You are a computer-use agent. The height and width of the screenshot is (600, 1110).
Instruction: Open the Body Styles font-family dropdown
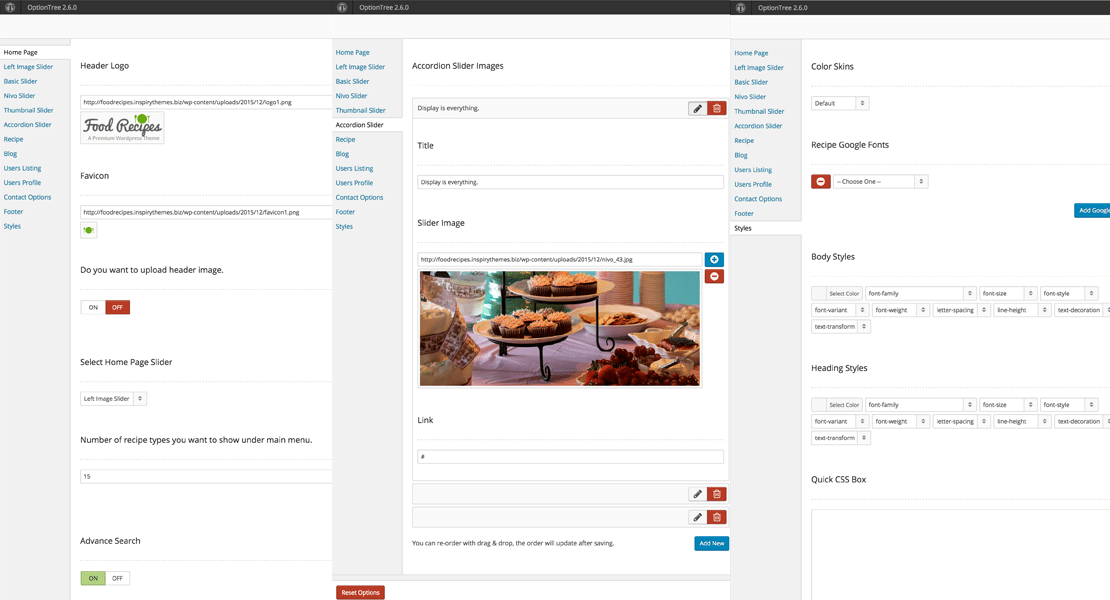[x=920, y=293]
